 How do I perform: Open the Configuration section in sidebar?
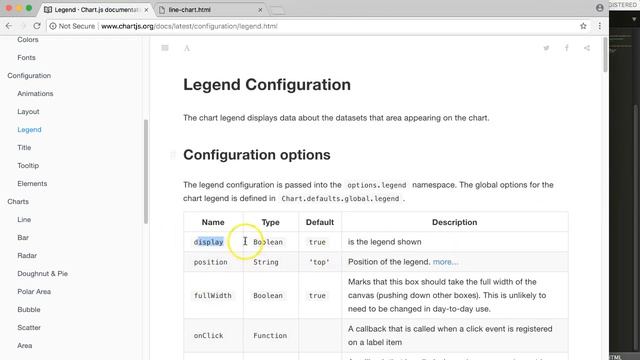point(29,76)
